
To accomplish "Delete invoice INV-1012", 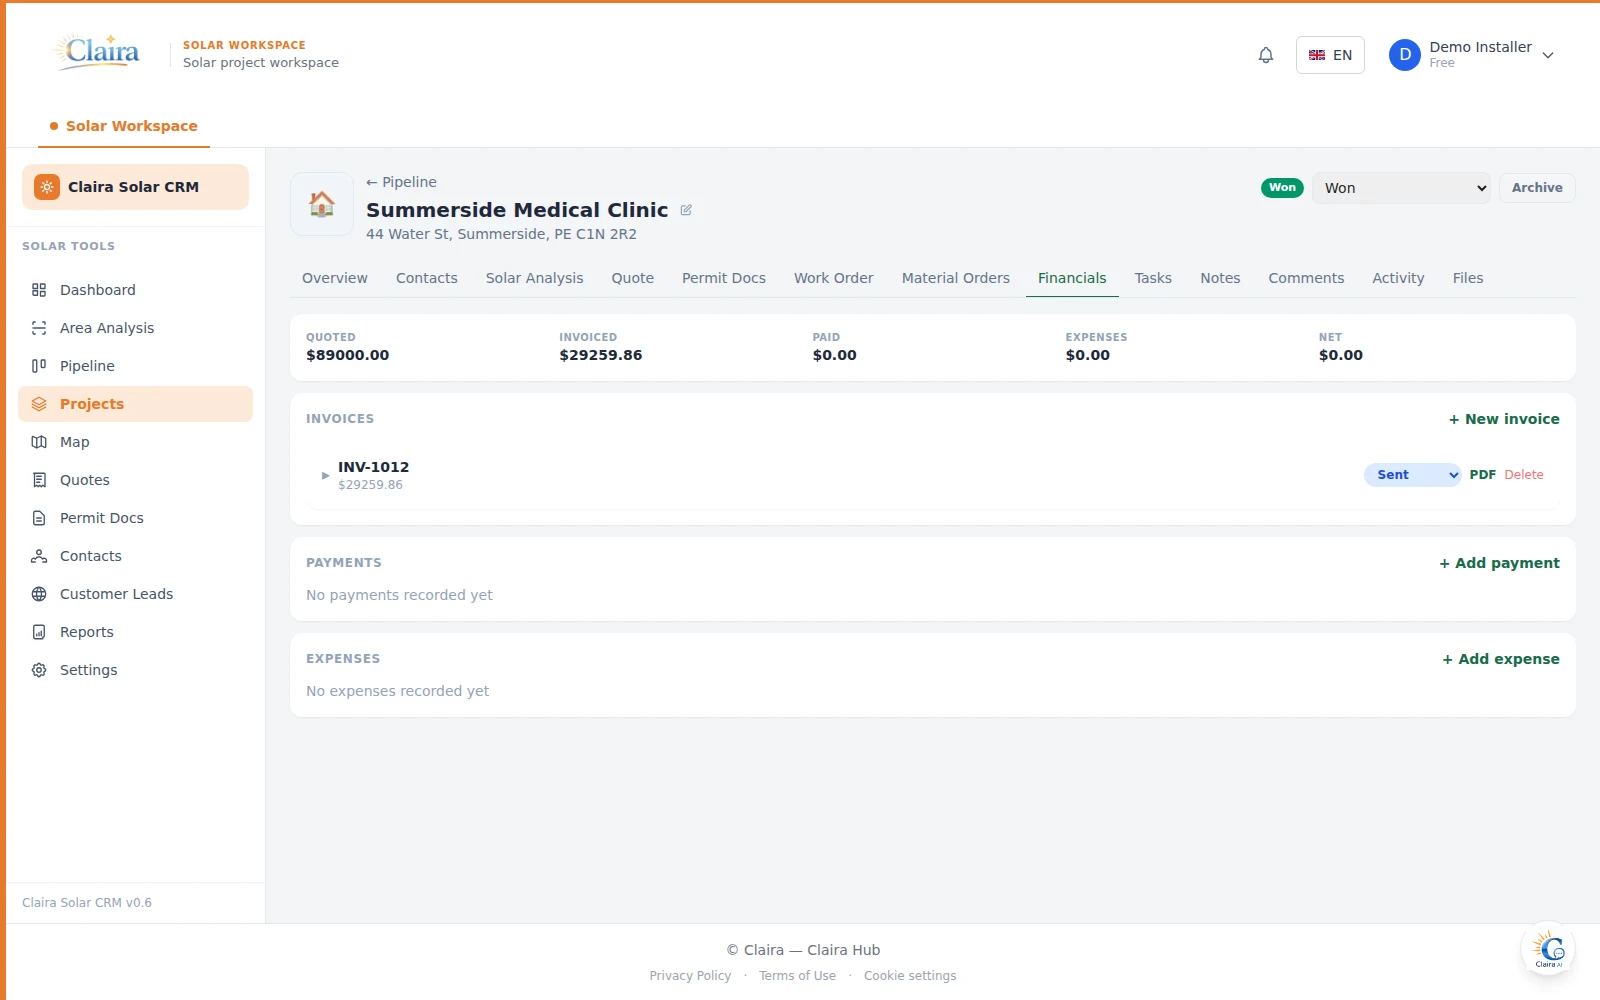I will [1524, 475].
